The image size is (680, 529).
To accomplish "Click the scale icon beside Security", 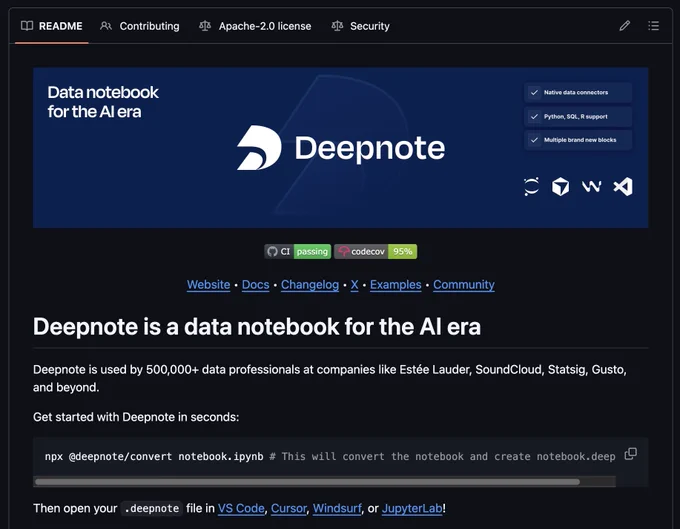I will 337,26.
